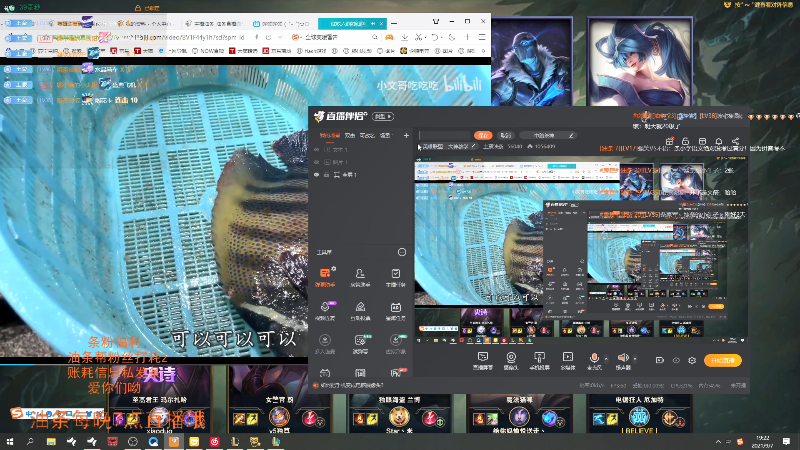Toggle visibility of the scene 1 source layer
This screenshot has width=800, height=450.
[x=316, y=174]
